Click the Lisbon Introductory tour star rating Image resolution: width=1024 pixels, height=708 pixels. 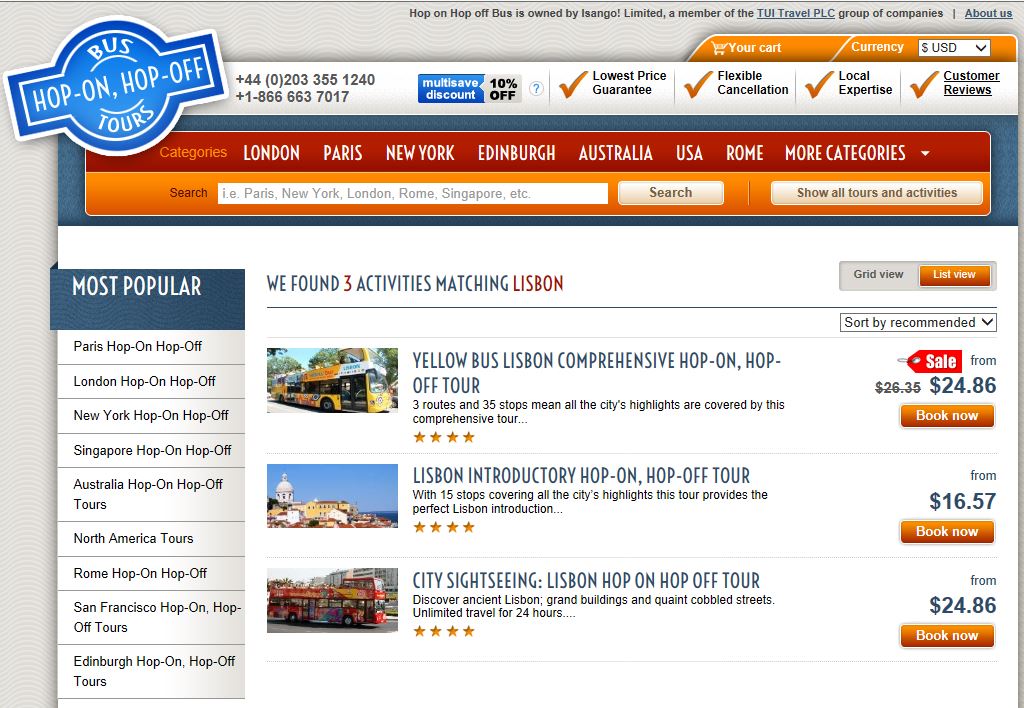click(x=444, y=527)
